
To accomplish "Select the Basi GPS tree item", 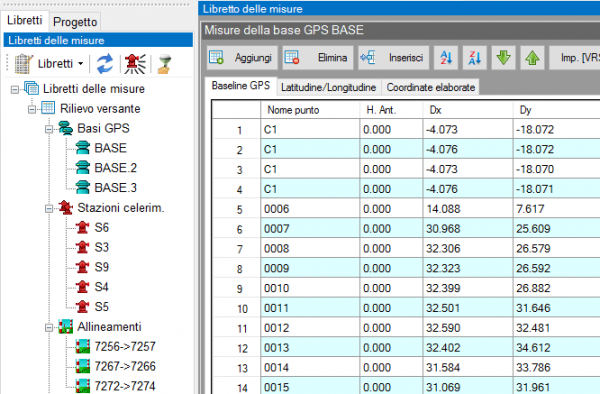I will click(x=103, y=129).
